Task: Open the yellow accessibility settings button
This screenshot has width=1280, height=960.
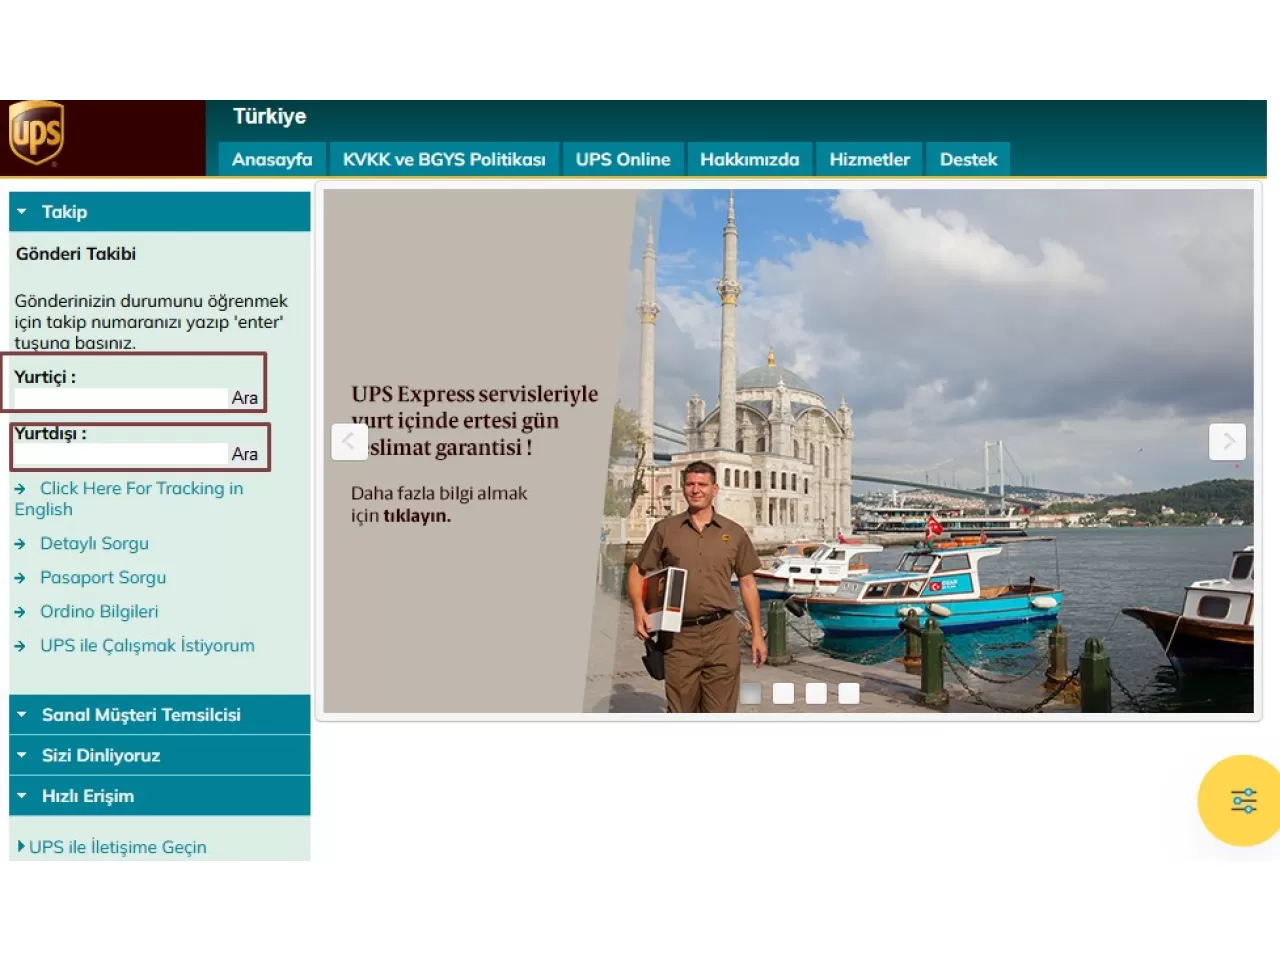Action: (x=1242, y=800)
